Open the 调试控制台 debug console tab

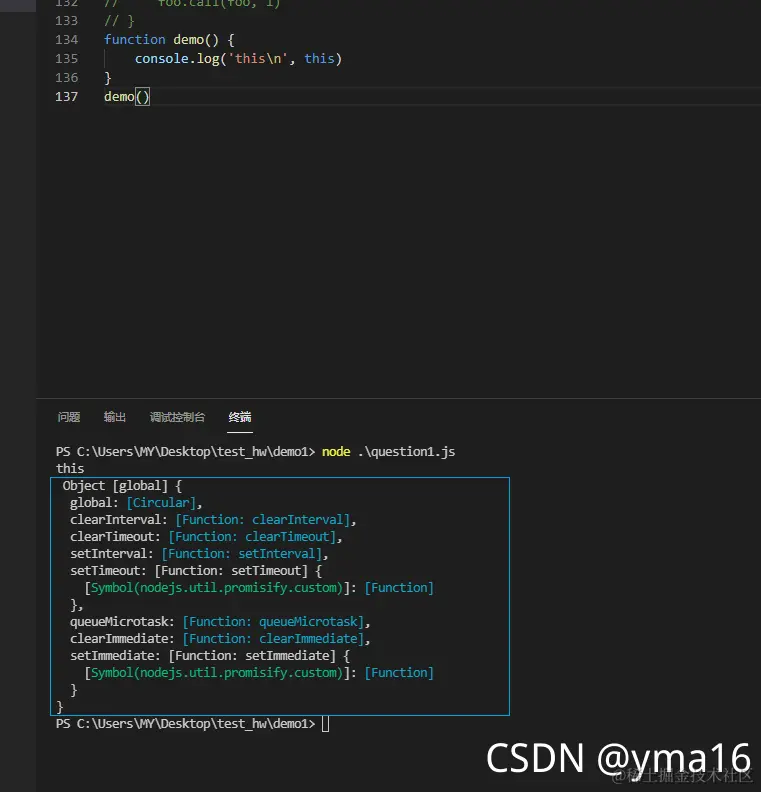177,417
